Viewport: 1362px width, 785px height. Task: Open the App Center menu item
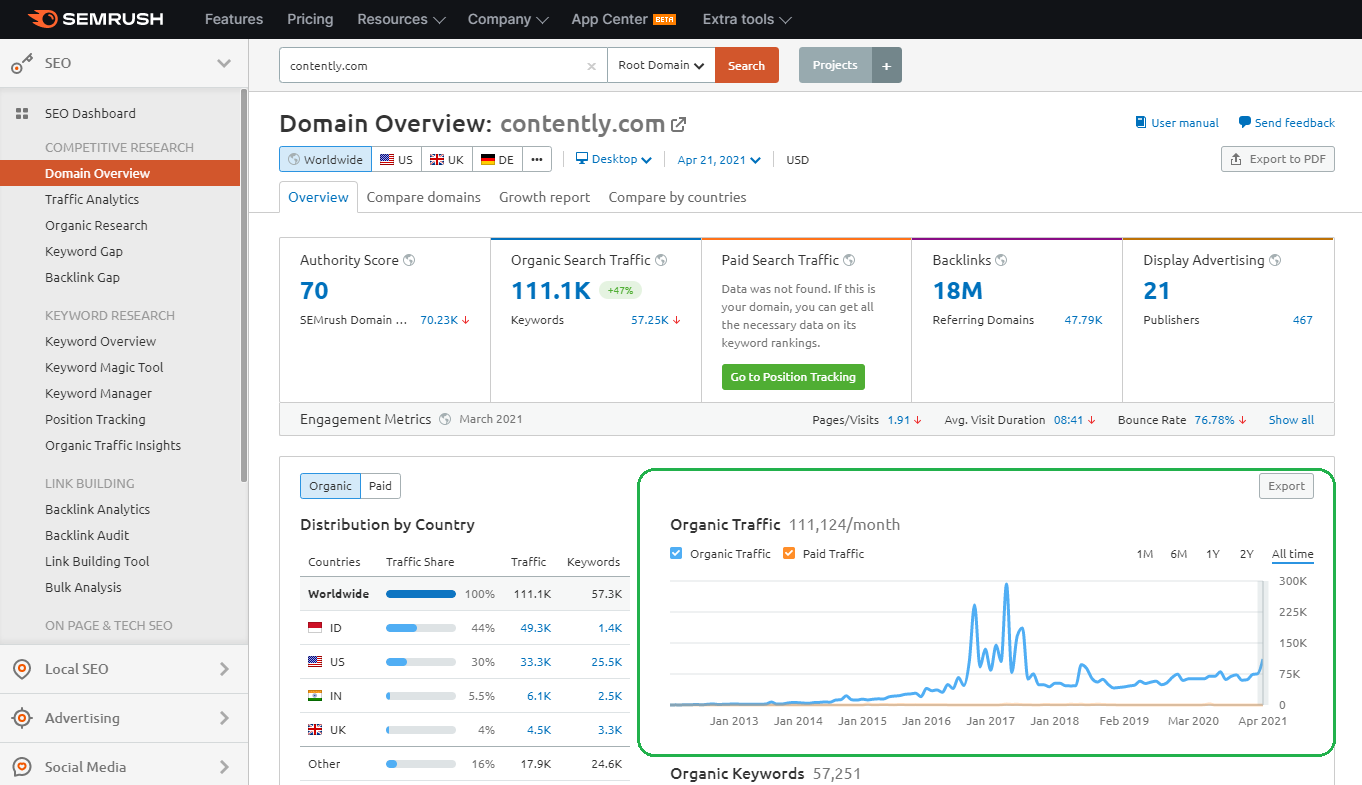click(x=625, y=19)
